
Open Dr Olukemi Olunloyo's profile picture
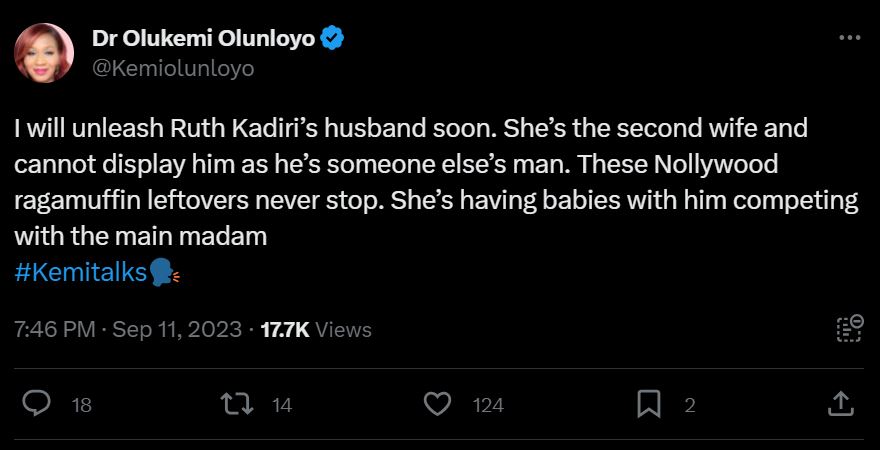pyautogui.click(x=44, y=53)
